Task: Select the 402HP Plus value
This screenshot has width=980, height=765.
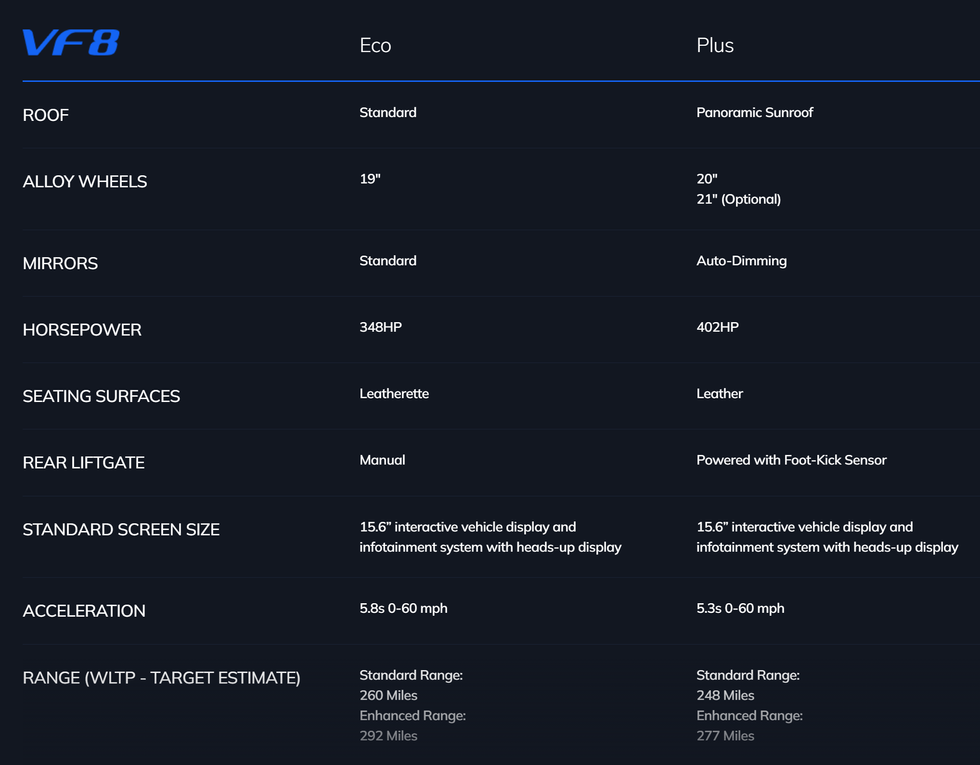Action: tap(718, 327)
